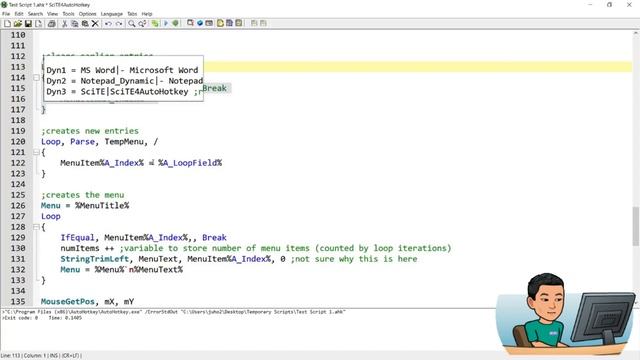Click the blue sphere toolbar icon
This screenshot has height=360, width=640.
click(x=200, y=23)
